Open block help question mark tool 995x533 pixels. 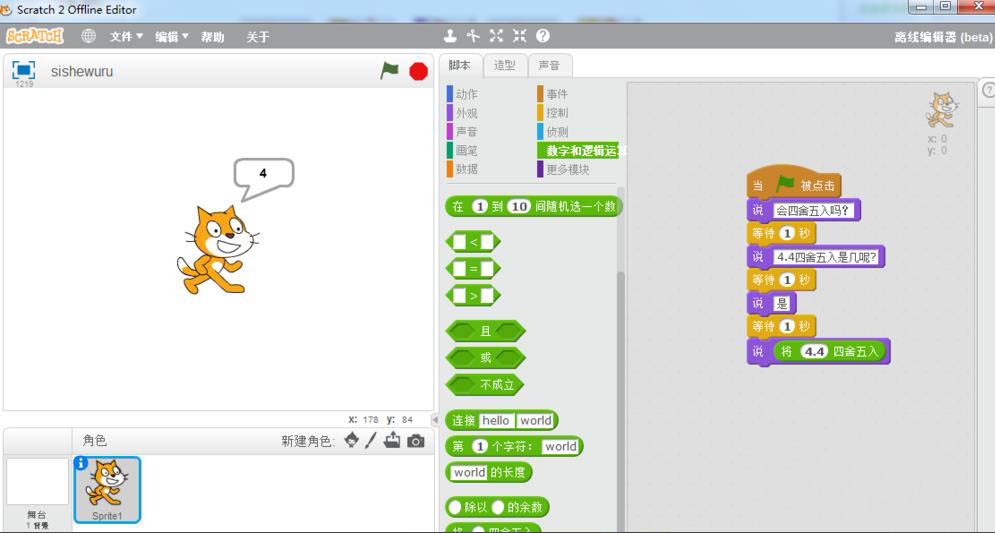point(543,36)
